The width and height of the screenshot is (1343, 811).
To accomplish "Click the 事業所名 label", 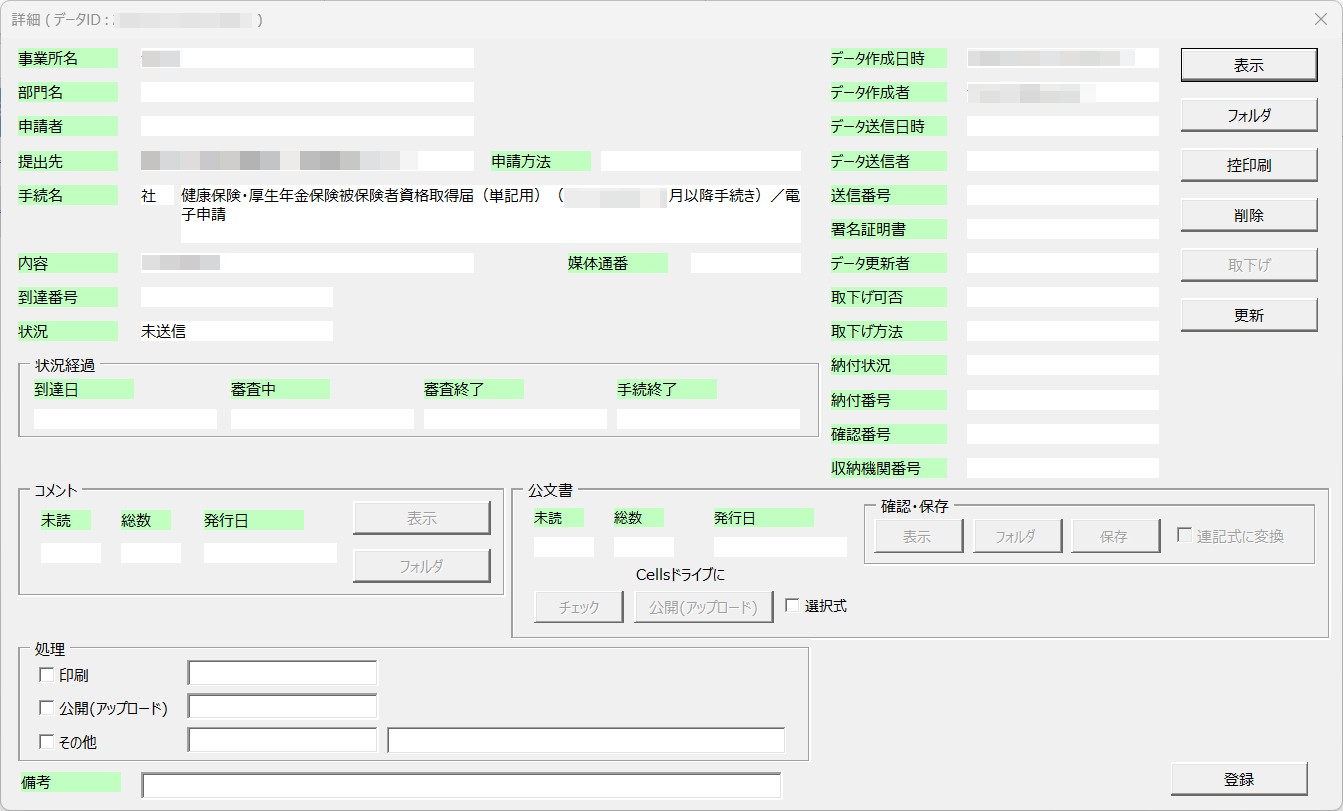I will click(67, 58).
